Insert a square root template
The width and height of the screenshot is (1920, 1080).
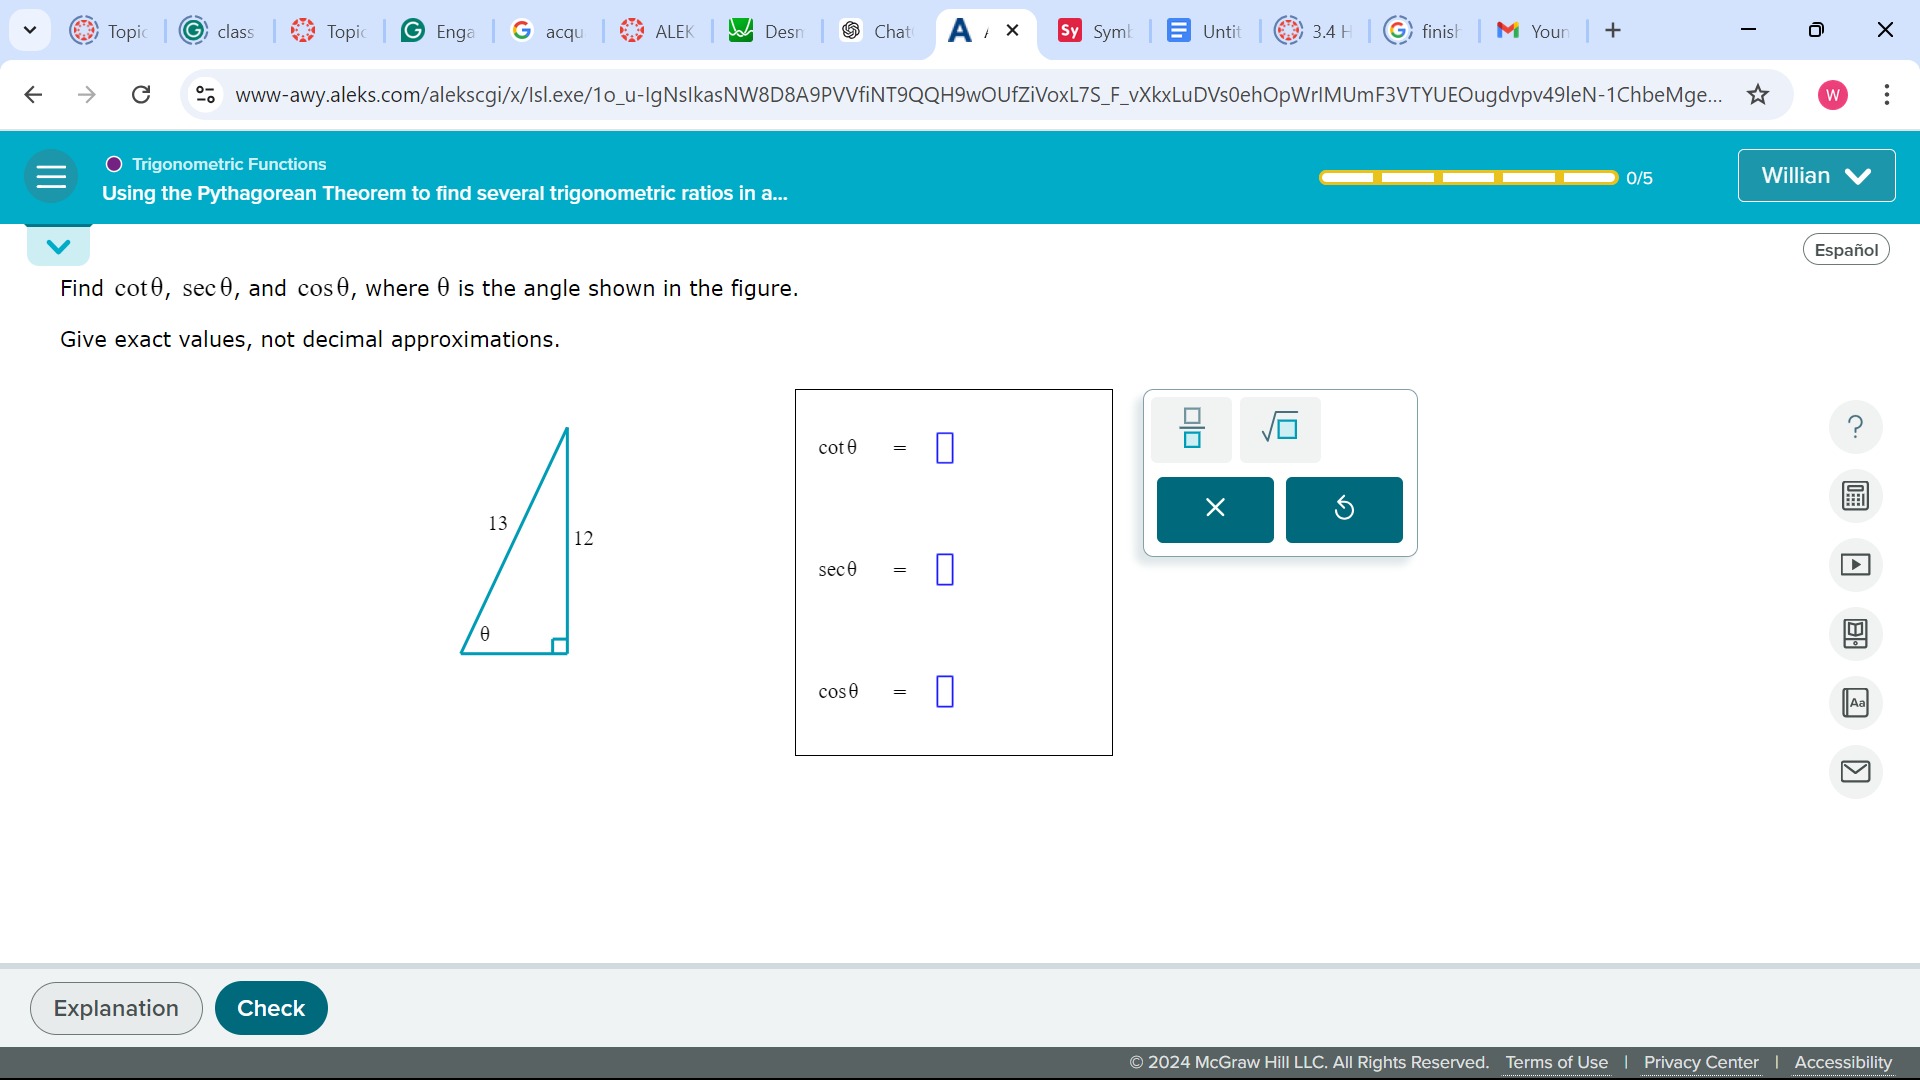pyautogui.click(x=1280, y=429)
